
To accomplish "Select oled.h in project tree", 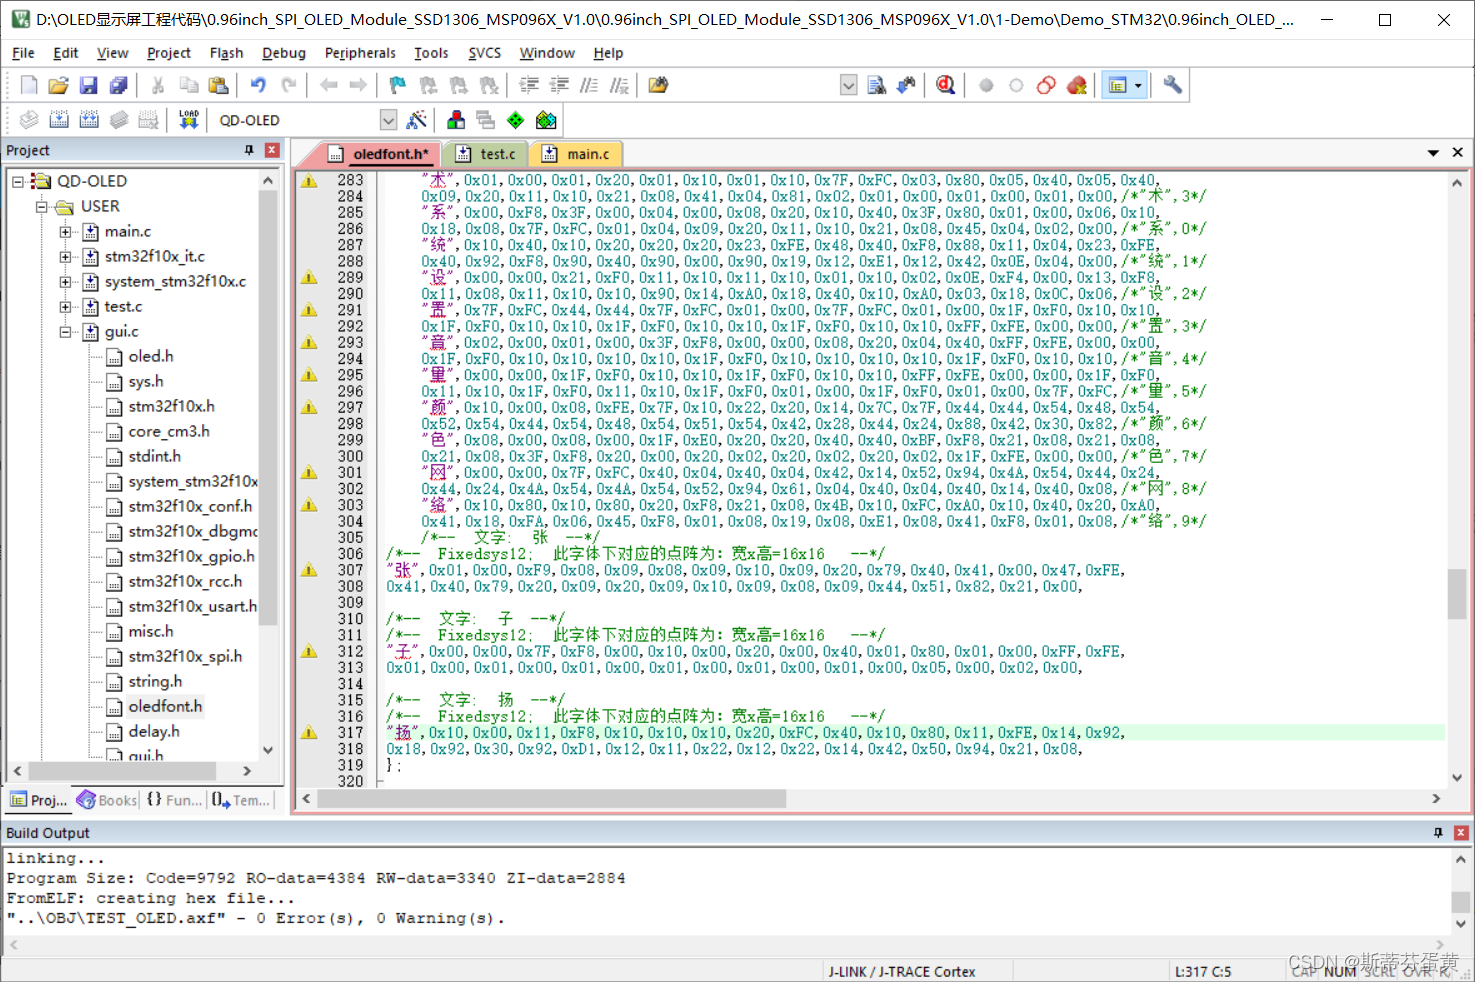I will 151,356.
